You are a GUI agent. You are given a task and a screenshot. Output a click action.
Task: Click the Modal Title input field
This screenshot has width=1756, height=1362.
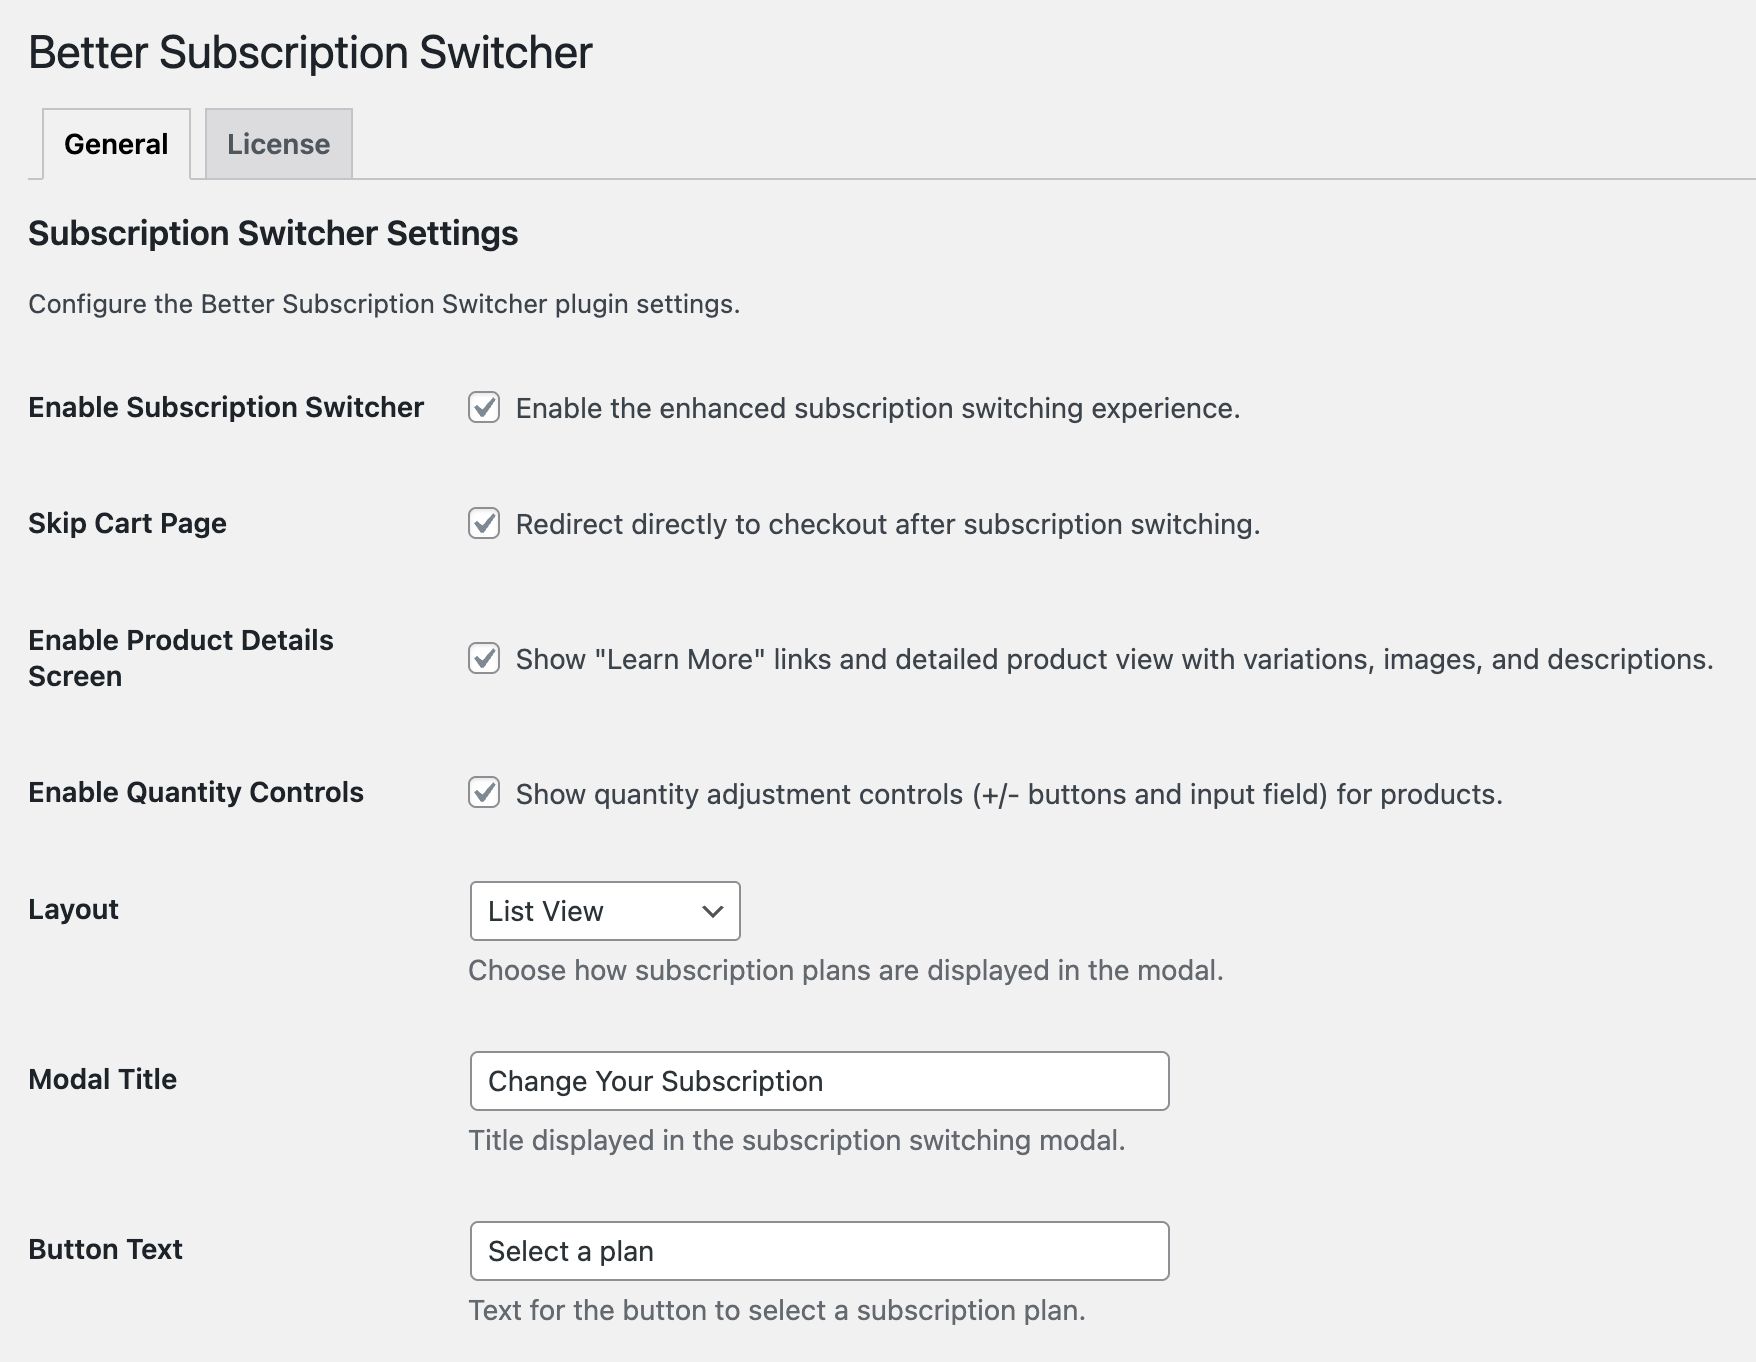pyautogui.click(x=819, y=1081)
